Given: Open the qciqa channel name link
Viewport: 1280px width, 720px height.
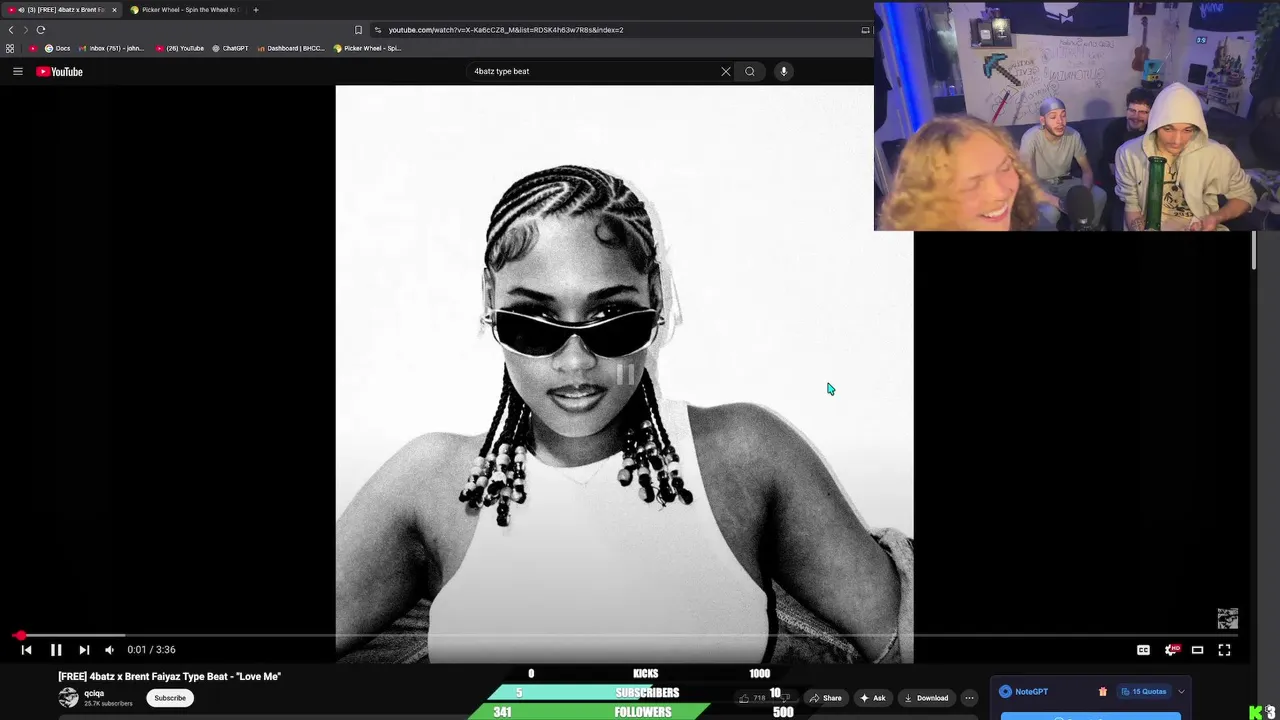Looking at the screenshot, I should click(94, 693).
